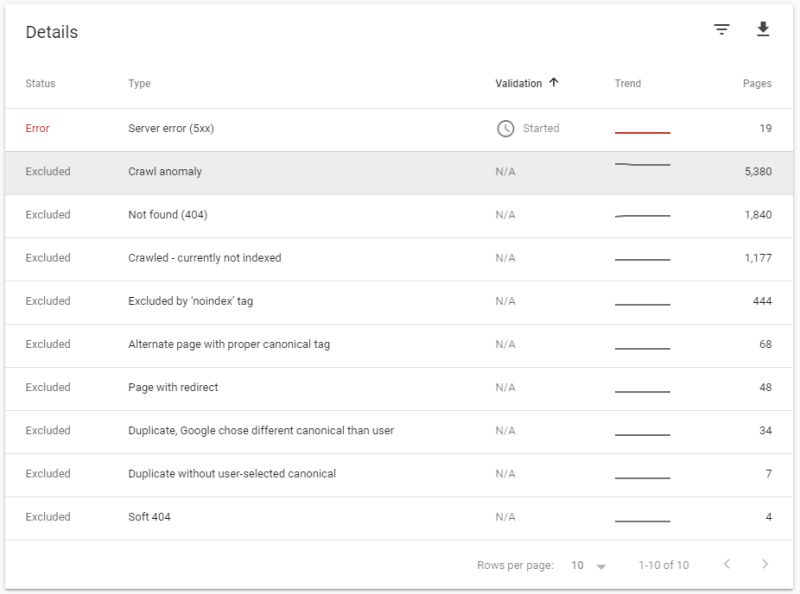Click the Pages column header
Viewport: 800px width, 594px height.
point(758,82)
